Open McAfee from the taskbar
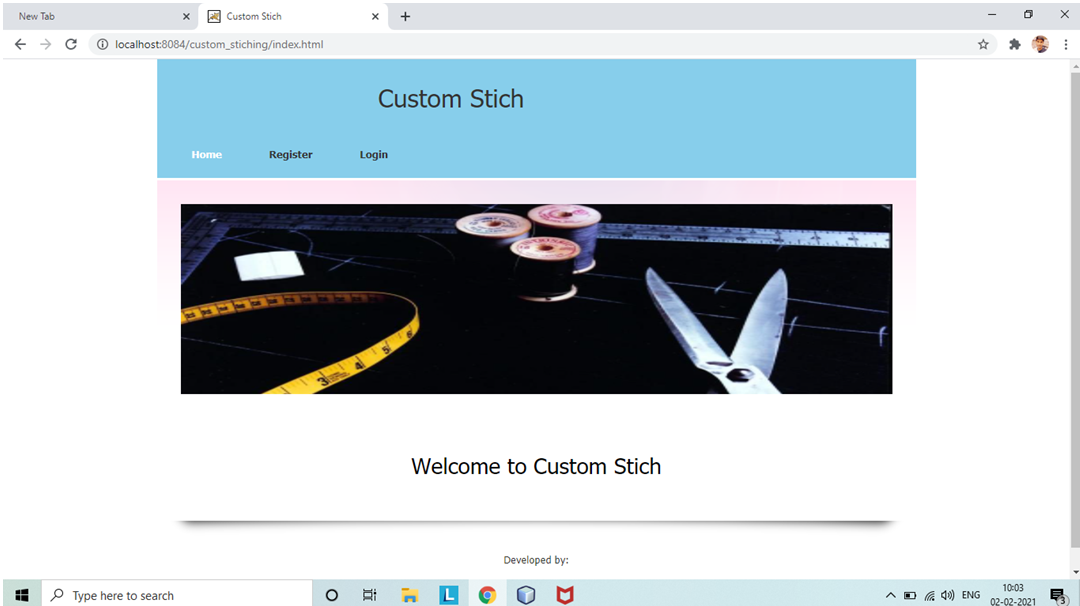The height and width of the screenshot is (606, 1080). (565, 595)
